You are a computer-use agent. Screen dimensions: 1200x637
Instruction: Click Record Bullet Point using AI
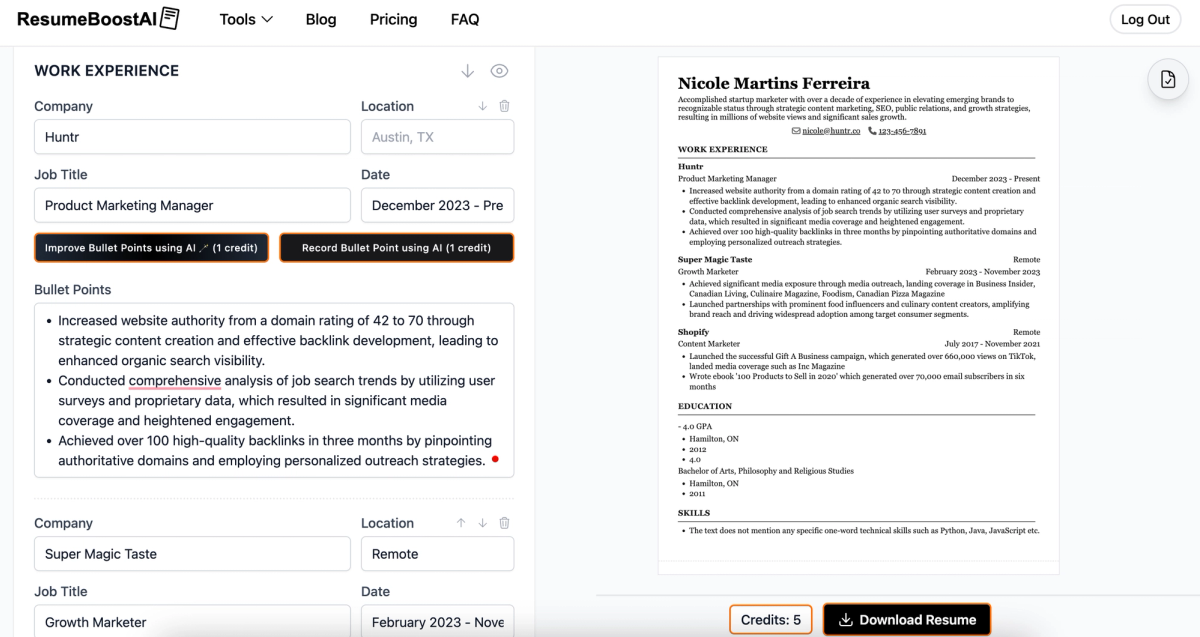[396, 248]
